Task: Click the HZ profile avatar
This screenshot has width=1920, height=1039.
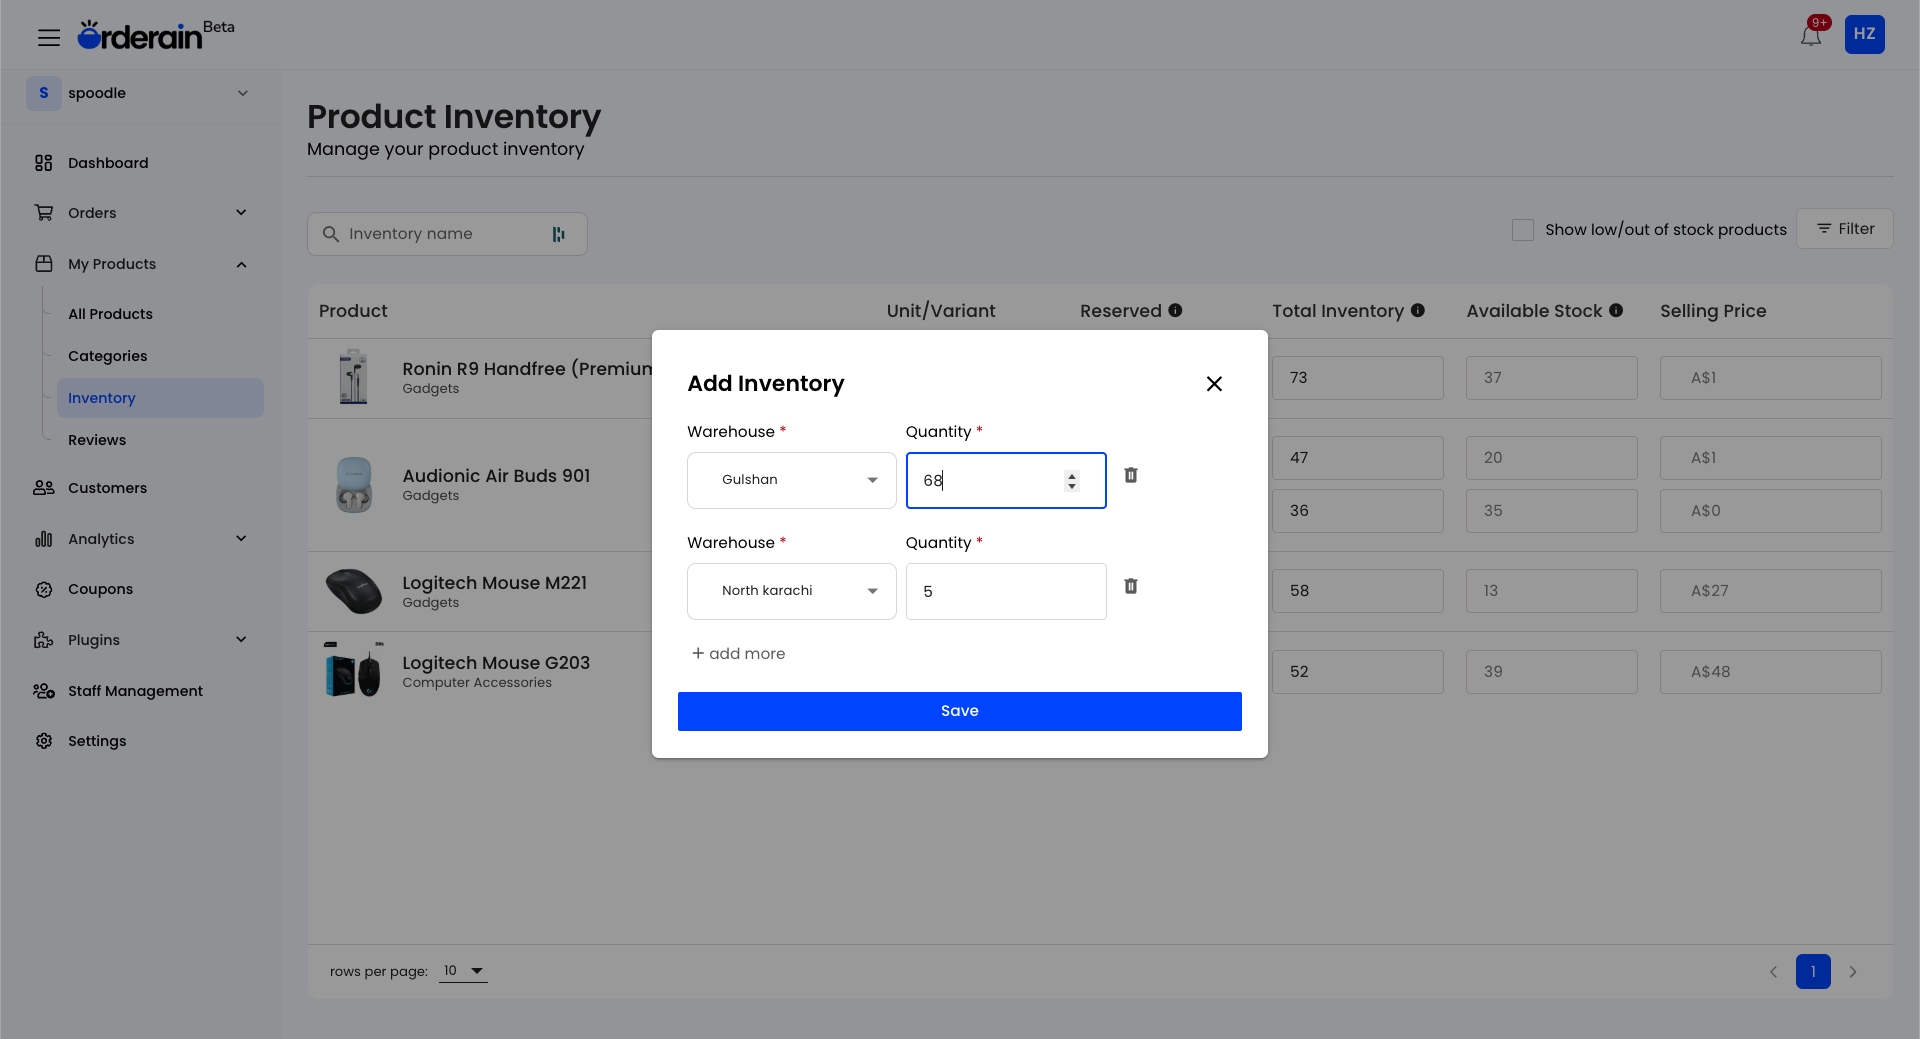Action: 1864,34
